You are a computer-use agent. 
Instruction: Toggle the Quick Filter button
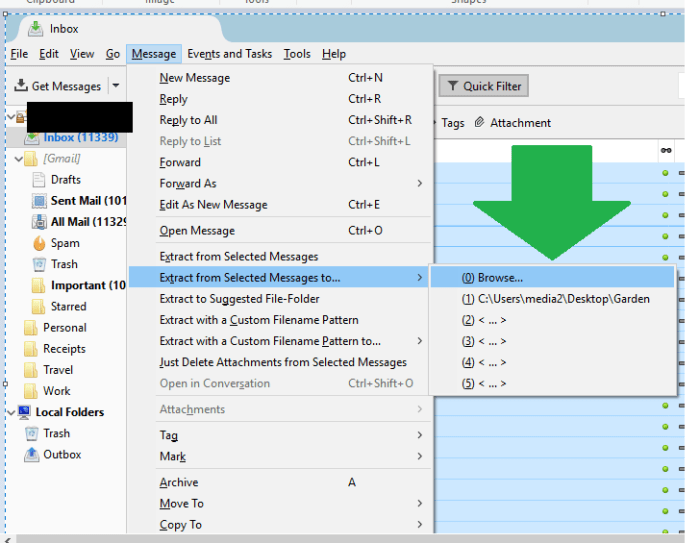(x=484, y=87)
